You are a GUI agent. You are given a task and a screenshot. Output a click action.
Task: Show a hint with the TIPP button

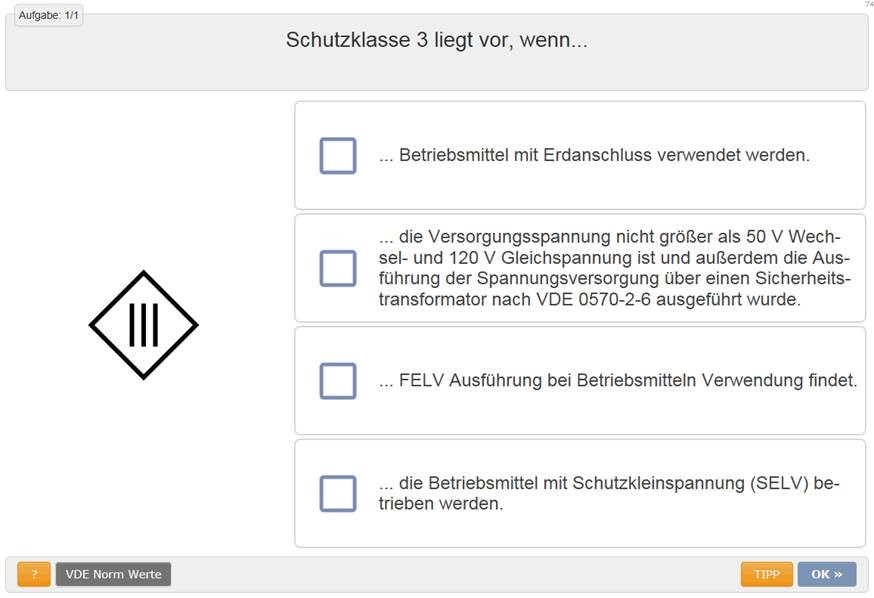point(766,574)
